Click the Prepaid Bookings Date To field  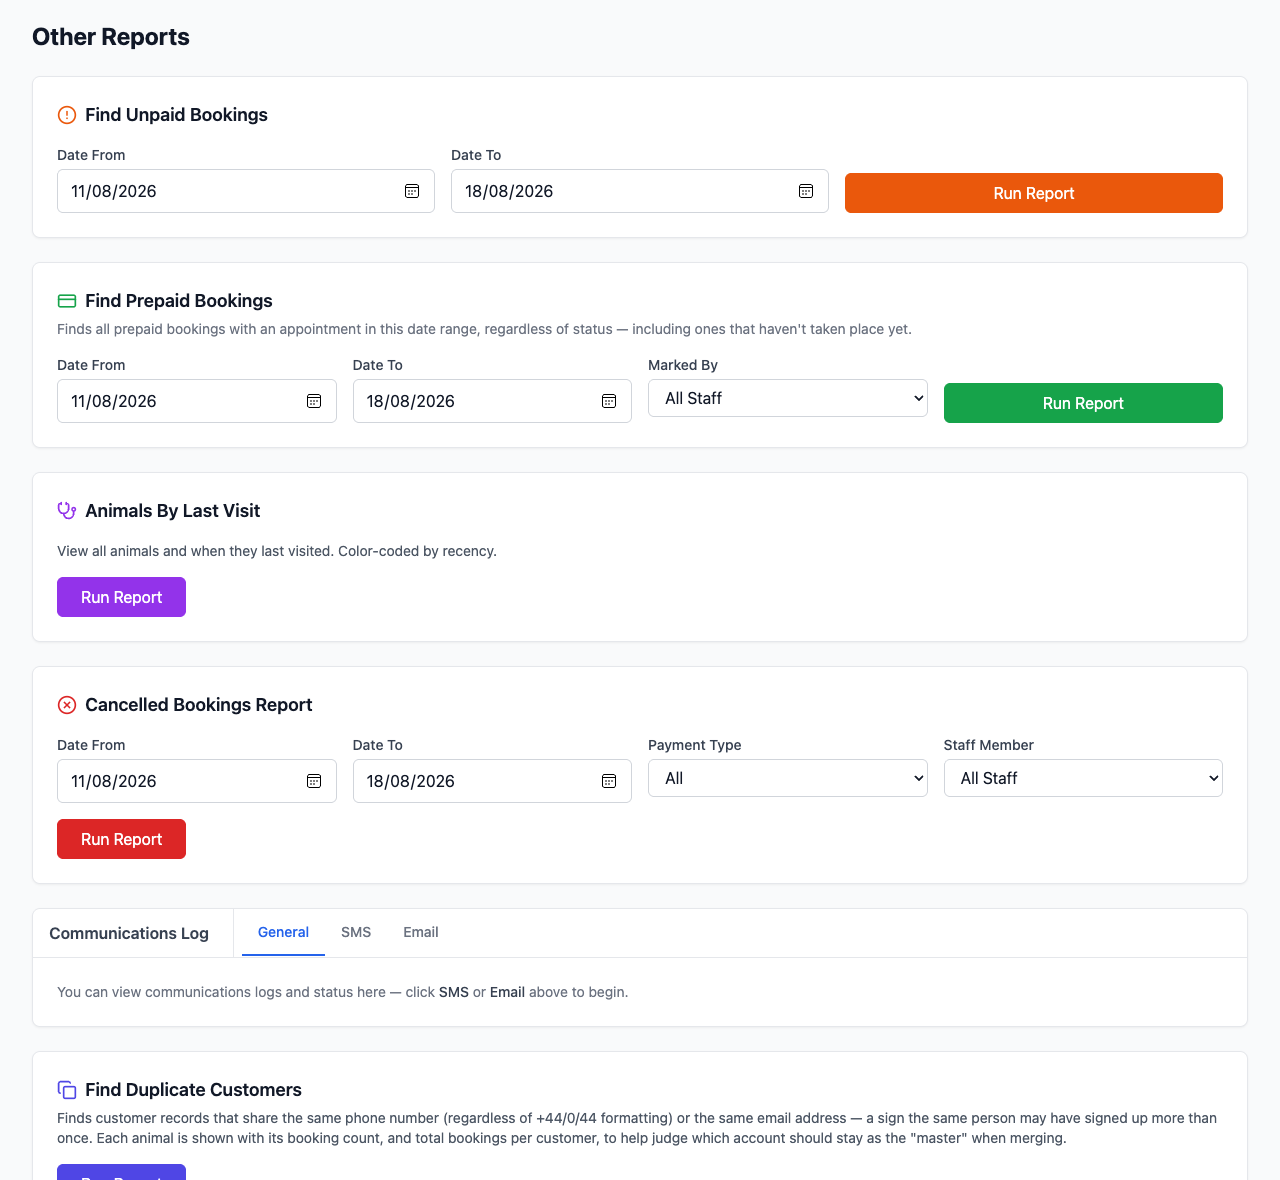pos(492,401)
